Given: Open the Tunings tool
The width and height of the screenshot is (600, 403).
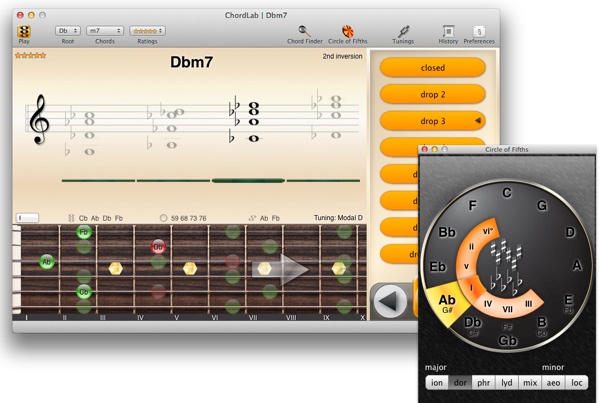Looking at the screenshot, I should (x=403, y=32).
